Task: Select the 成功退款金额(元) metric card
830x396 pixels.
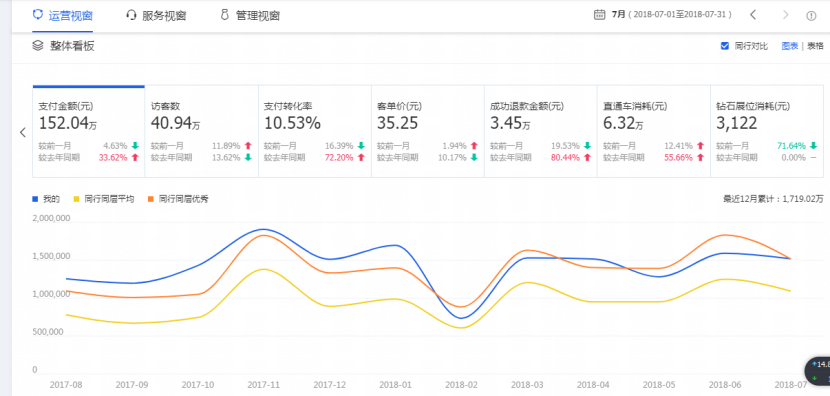Action: click(x=540, y=131)
